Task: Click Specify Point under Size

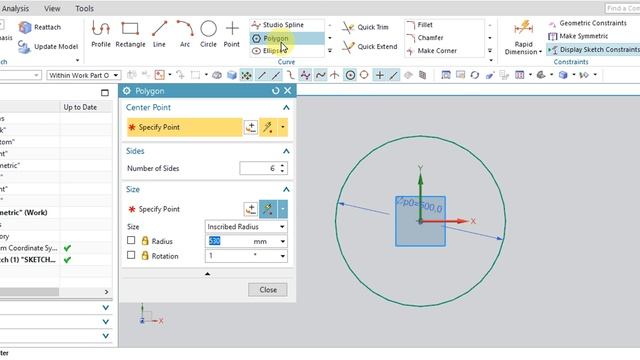Action: tap(159, 209)
